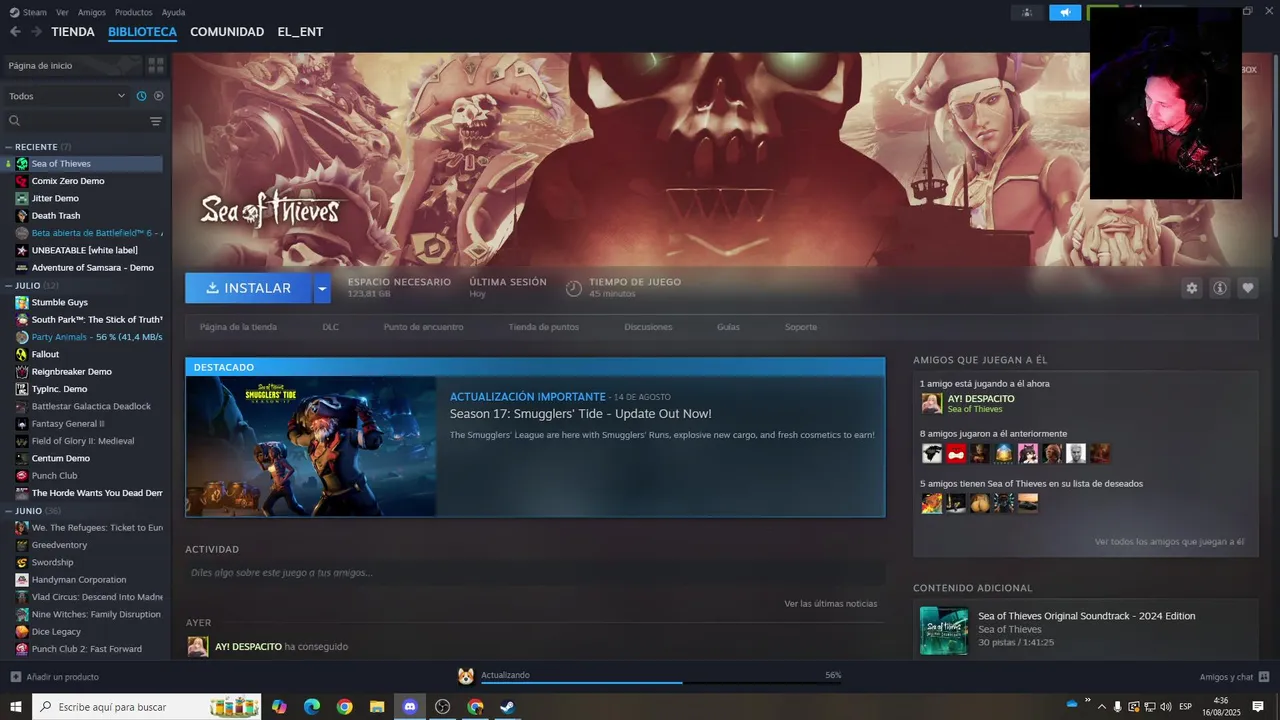1280x720 pixels.
Task: Open the Windows notification center icon
Action: tap(1258, 707)
